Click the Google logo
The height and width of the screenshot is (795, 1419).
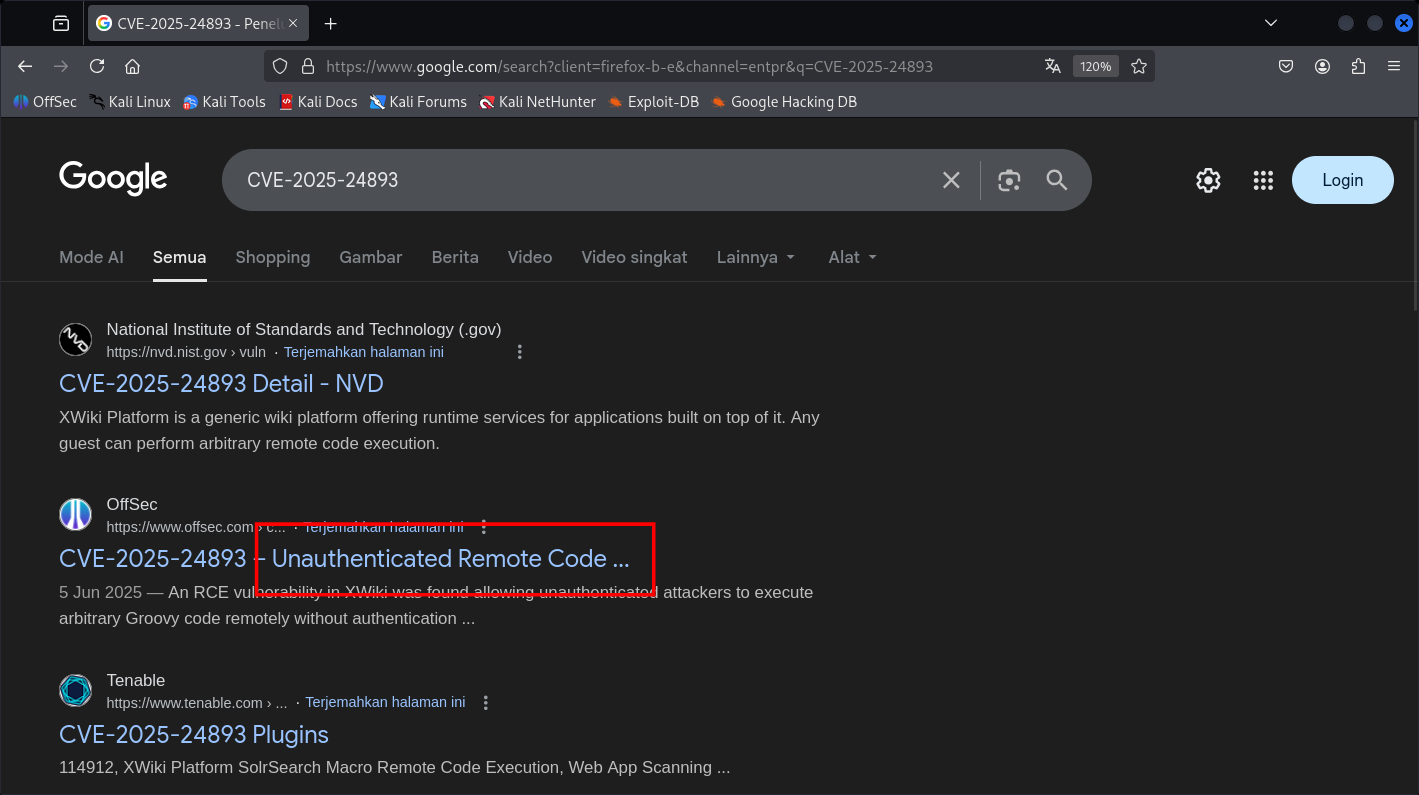113,179
